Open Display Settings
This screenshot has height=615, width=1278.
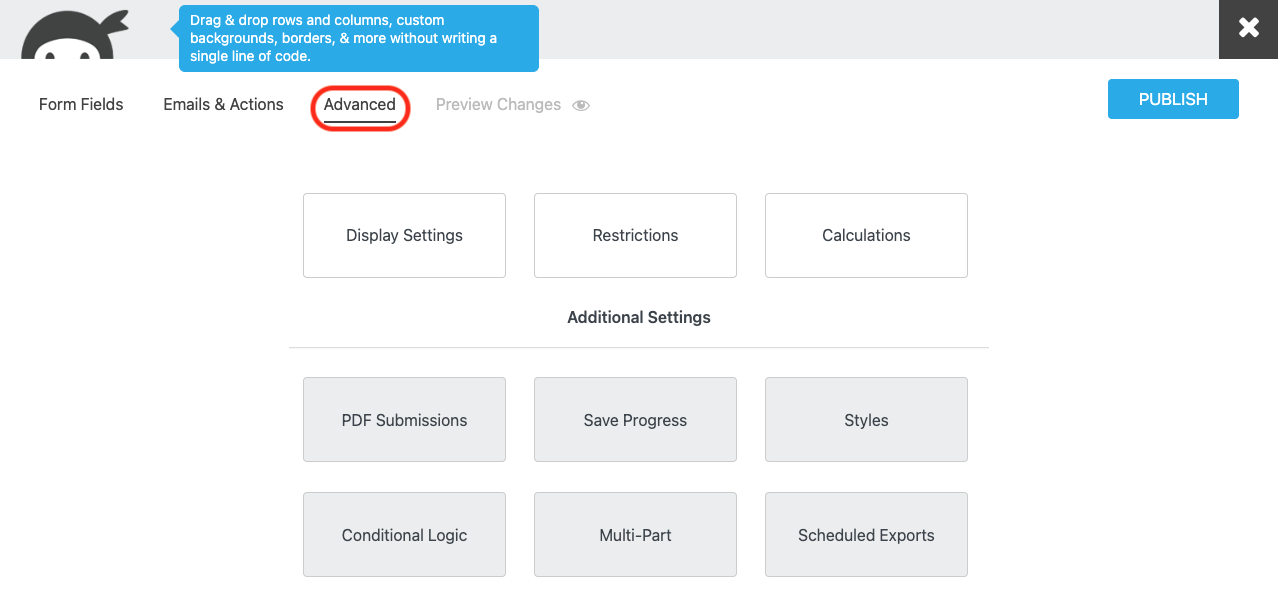tap(404, 235)
